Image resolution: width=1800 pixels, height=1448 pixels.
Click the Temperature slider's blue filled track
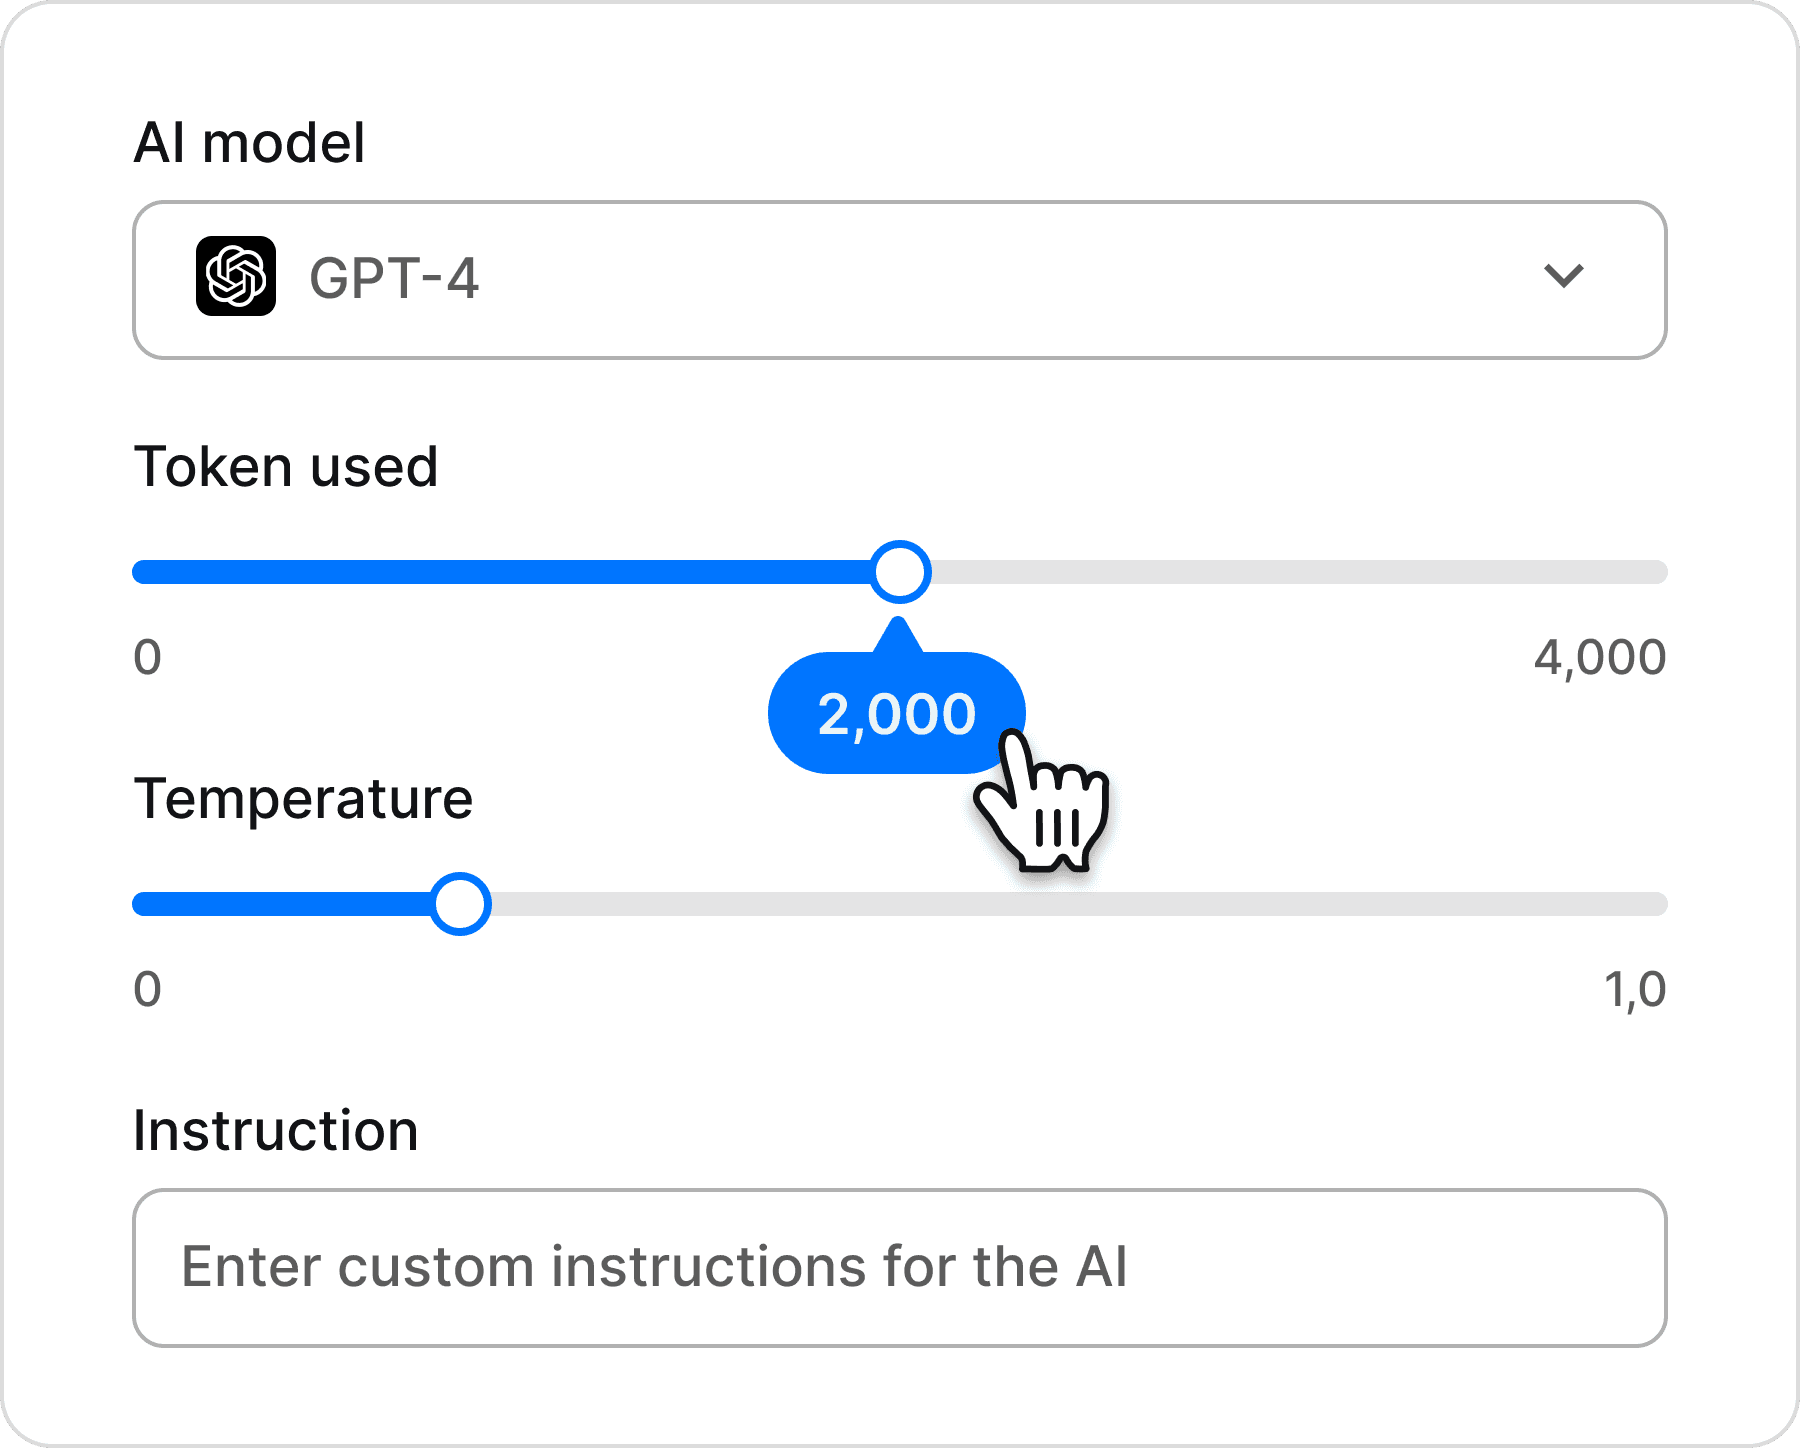(282, 904)
